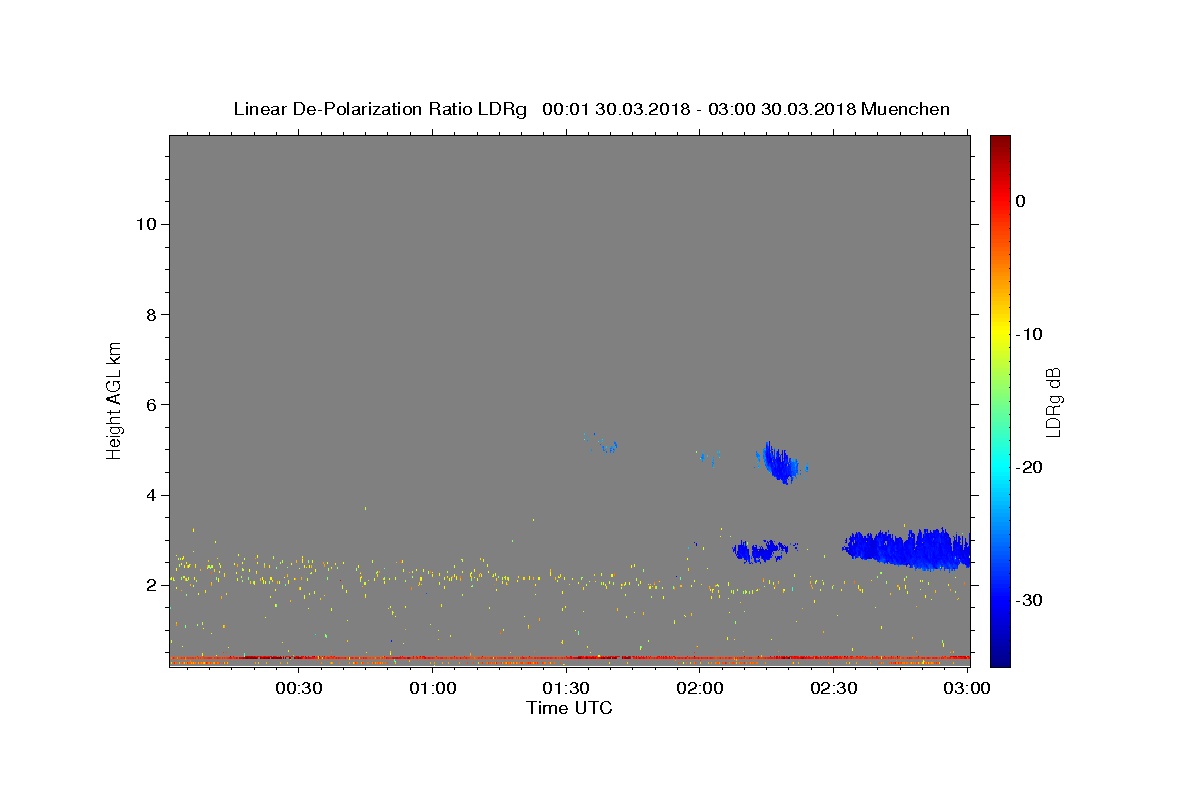Click the blue cloud echo near 5 km

point(780,463)
